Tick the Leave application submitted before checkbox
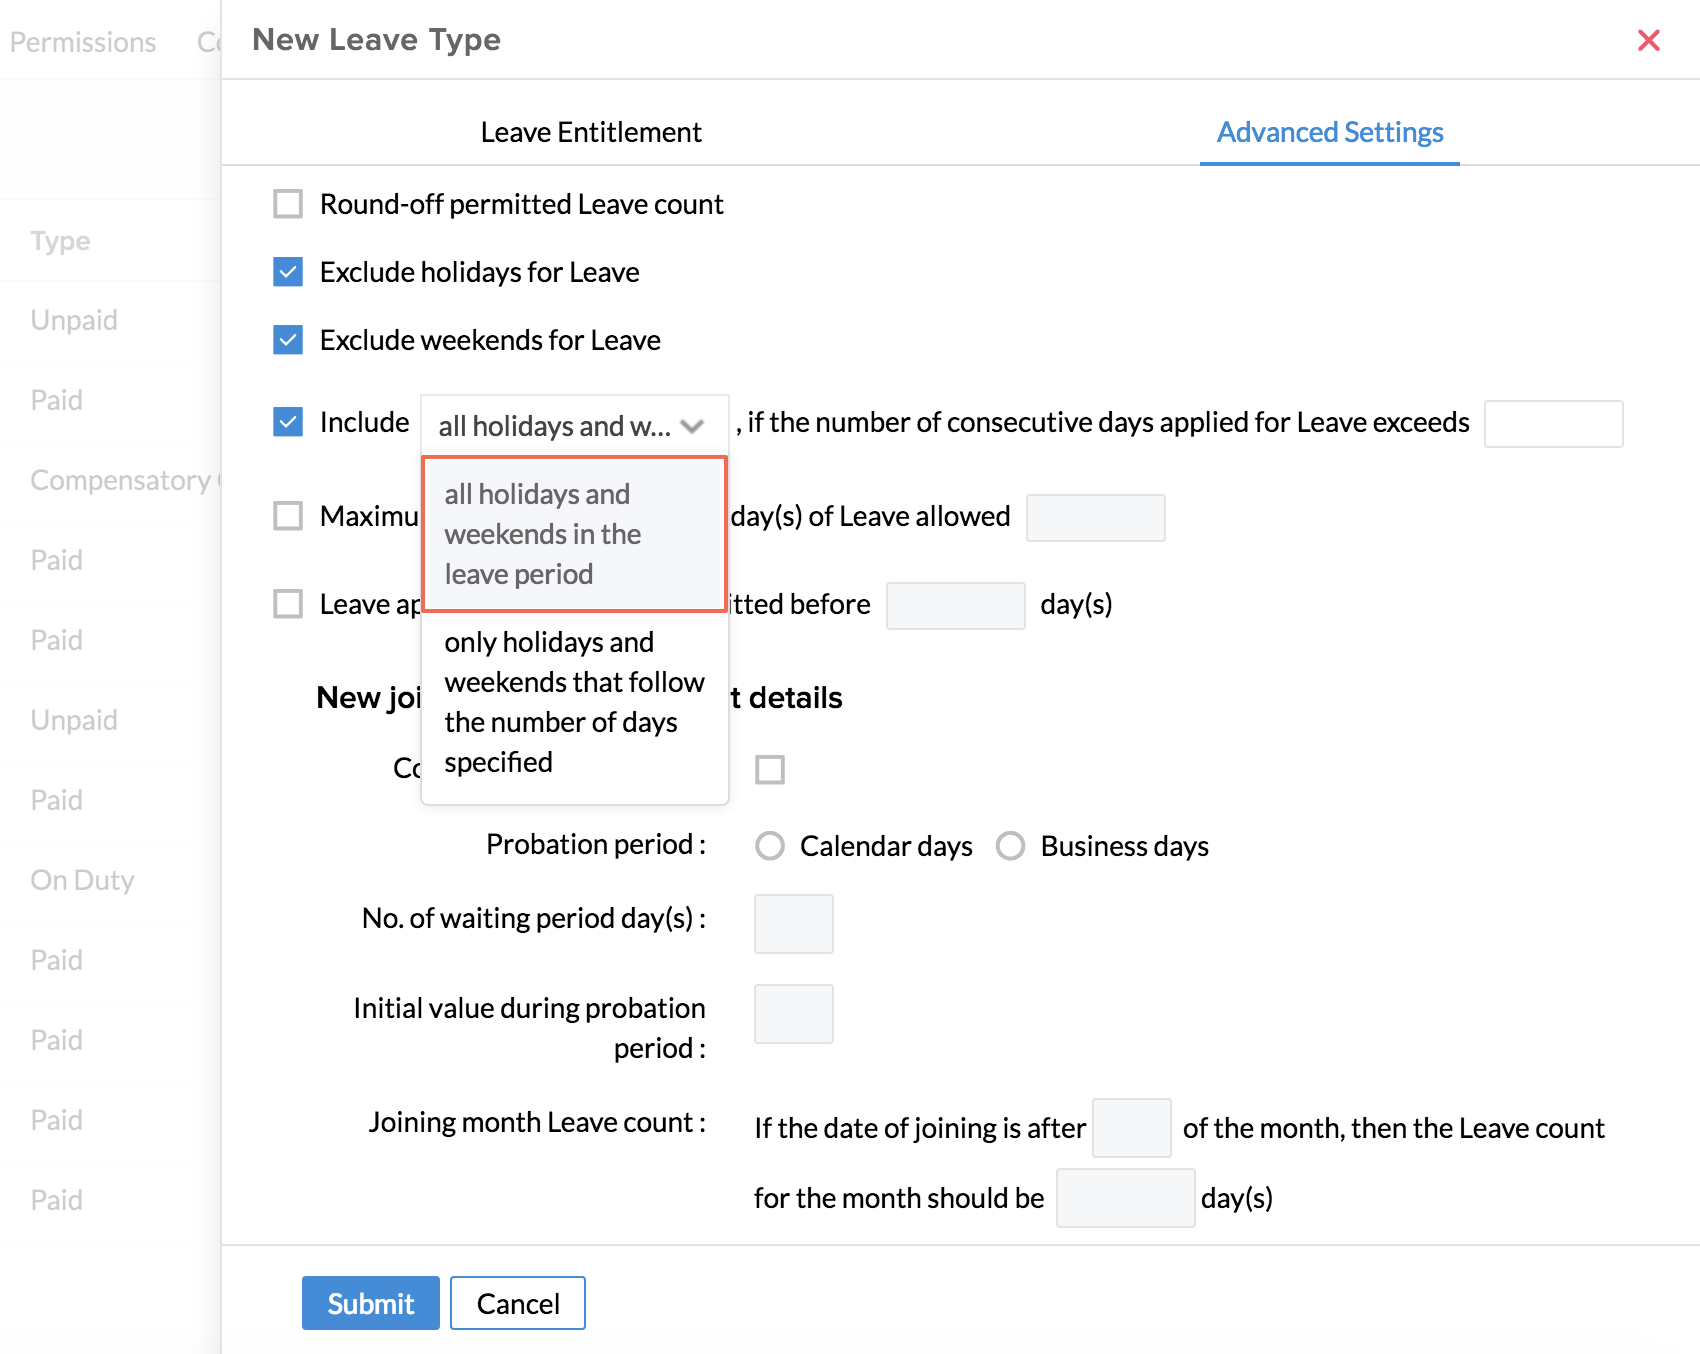1700x1354 pixels. [288, 604]
